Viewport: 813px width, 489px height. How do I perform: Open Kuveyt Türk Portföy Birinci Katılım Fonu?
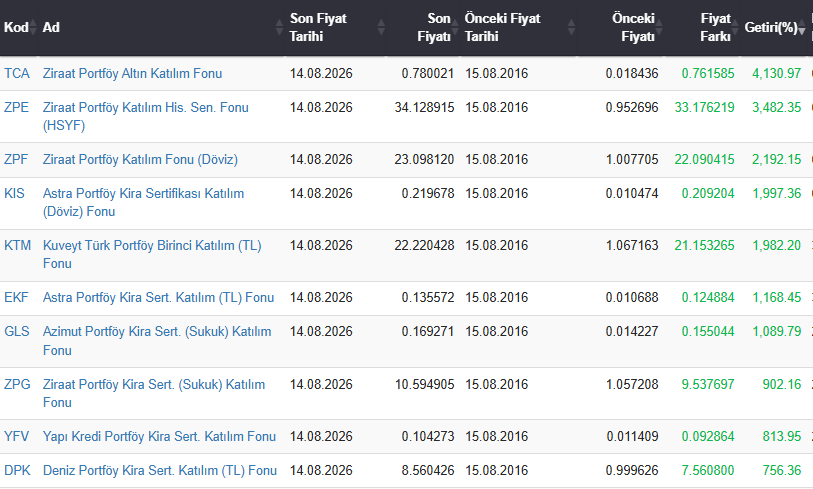pyautogui.click(x=152, y=254)
